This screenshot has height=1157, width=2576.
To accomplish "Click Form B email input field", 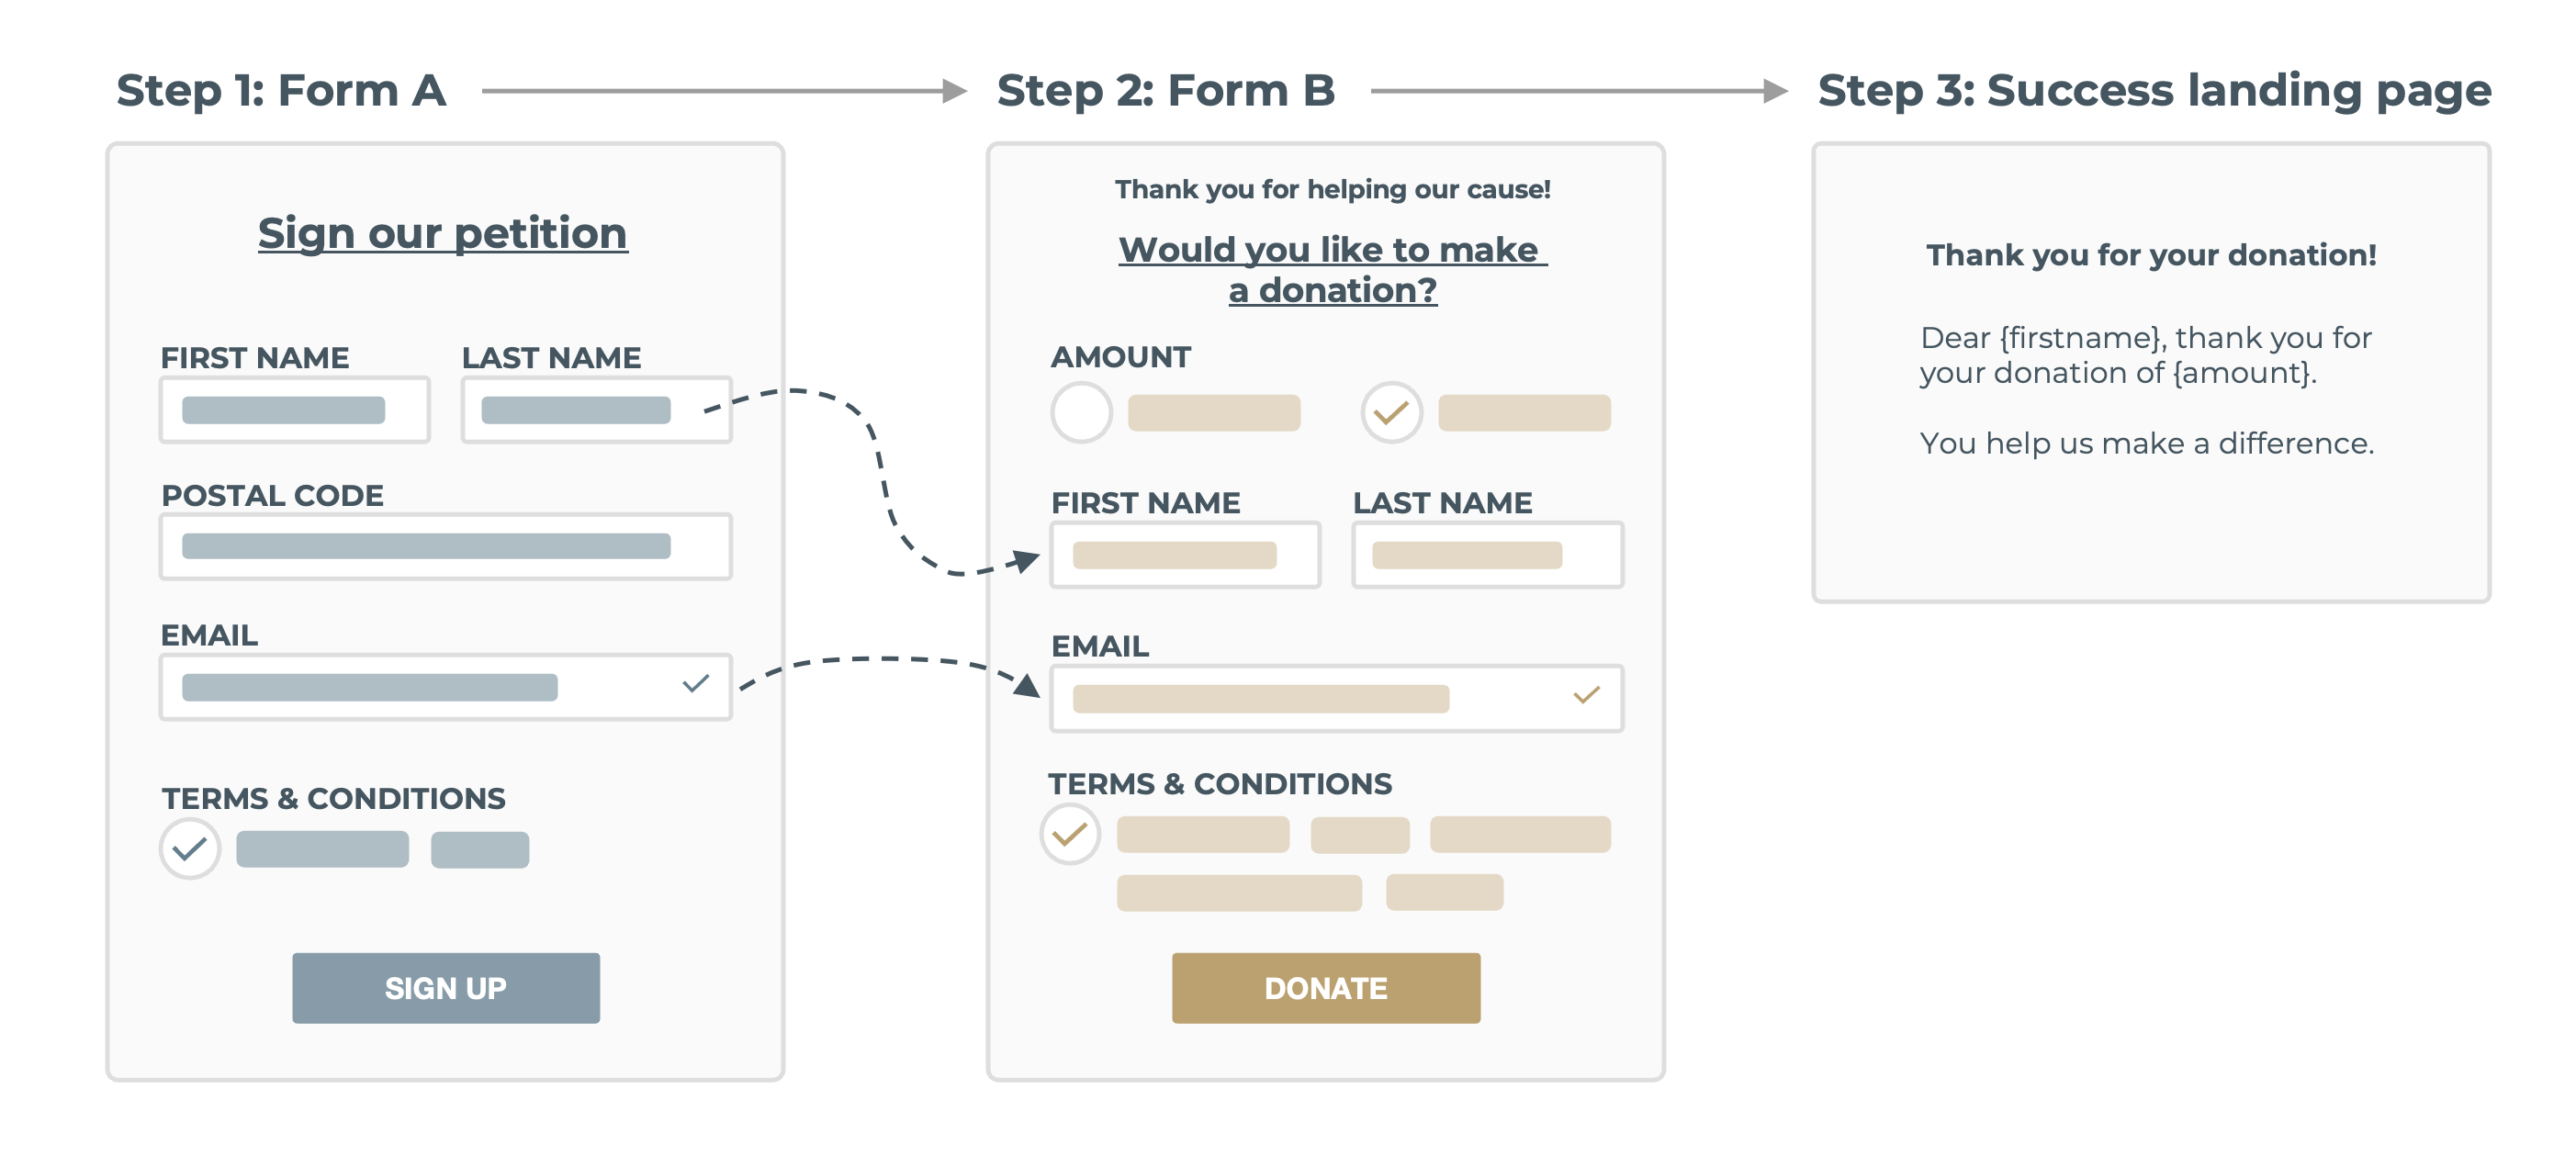I will tap(1337, 698).
